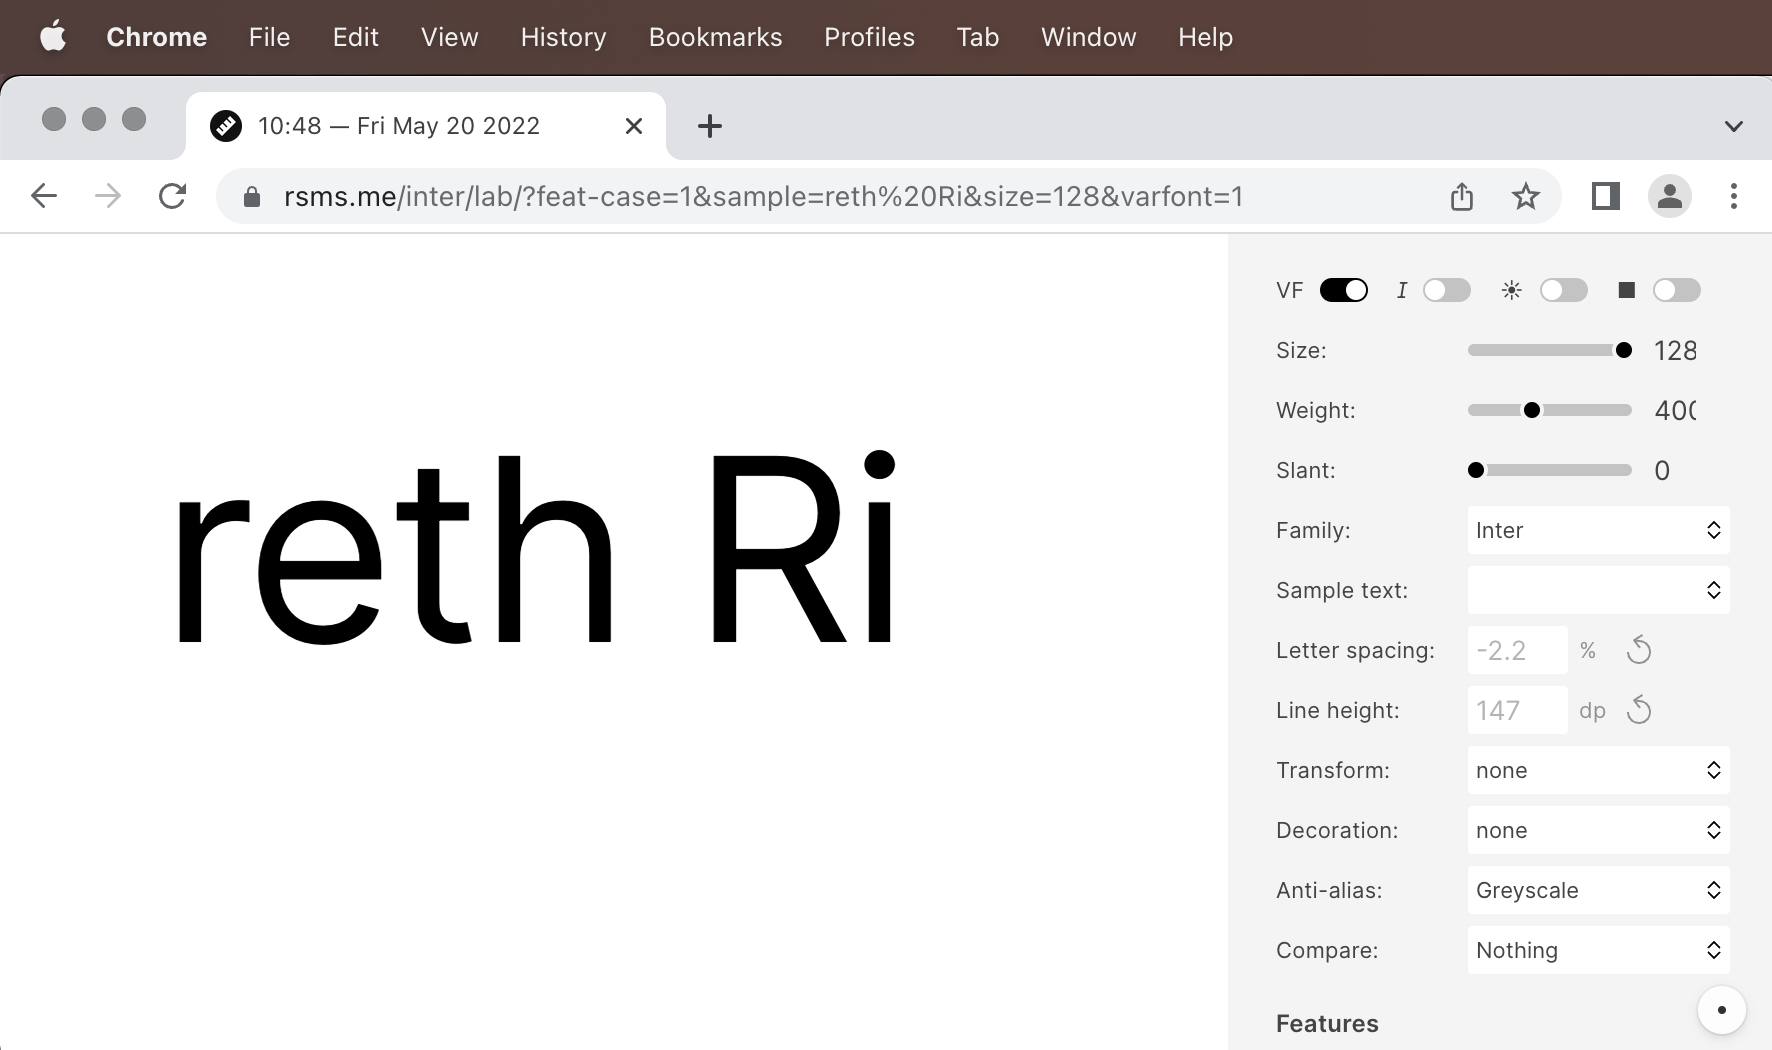The height and width of the screenshot is (1050, 1772).
Task: Reload the current page
Action: click(172, 196)
